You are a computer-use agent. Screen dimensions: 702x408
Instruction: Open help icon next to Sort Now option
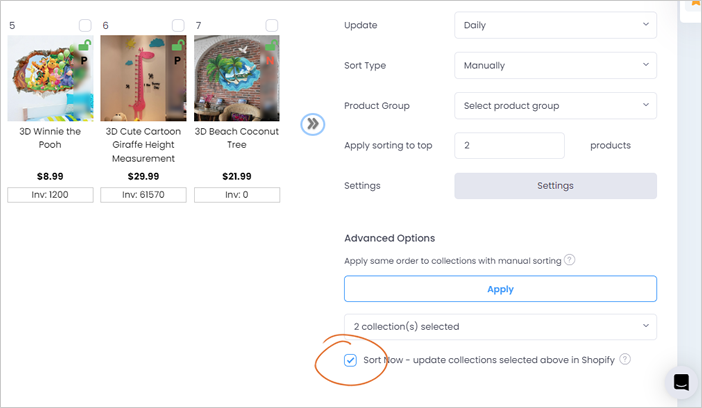(x=625, y=359)
